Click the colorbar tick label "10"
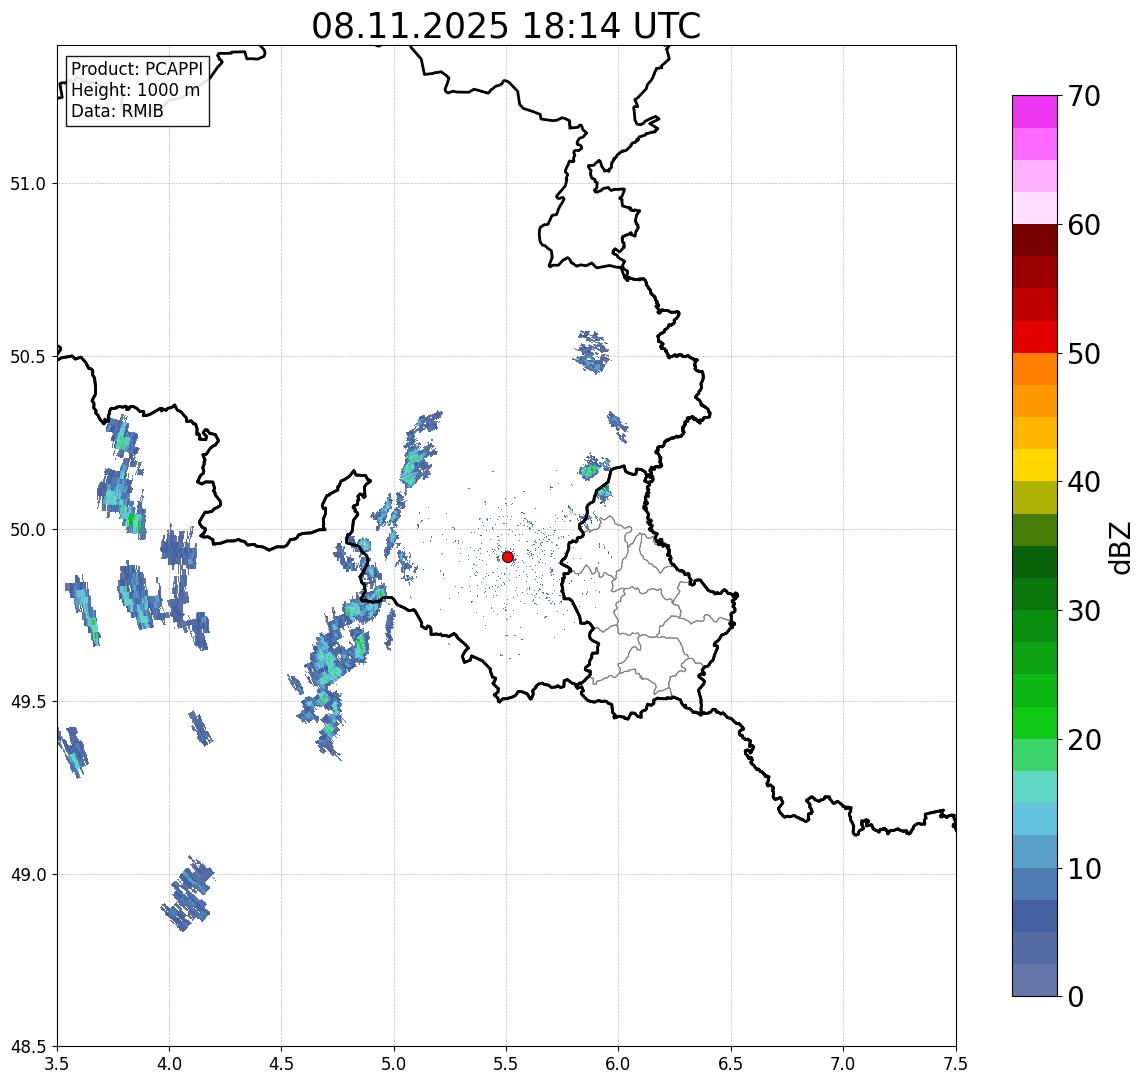1145x1084 pixels. click(x=1084, y=869)
